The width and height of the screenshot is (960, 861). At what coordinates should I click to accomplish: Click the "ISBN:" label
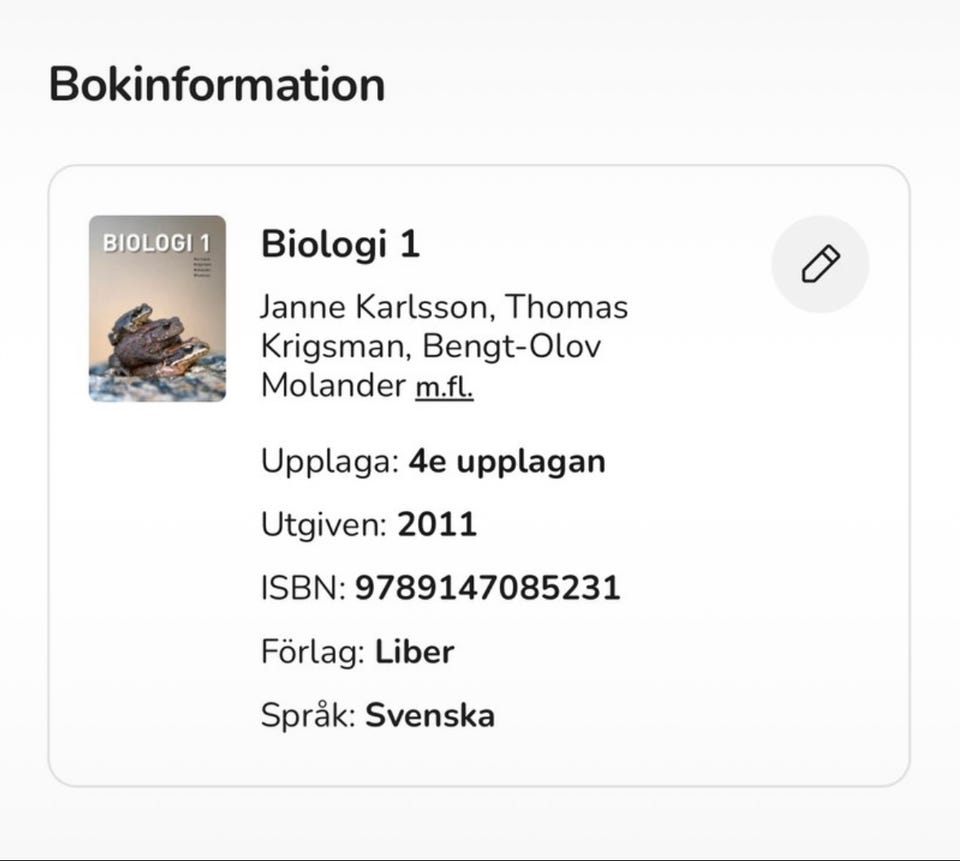(303, 588)
